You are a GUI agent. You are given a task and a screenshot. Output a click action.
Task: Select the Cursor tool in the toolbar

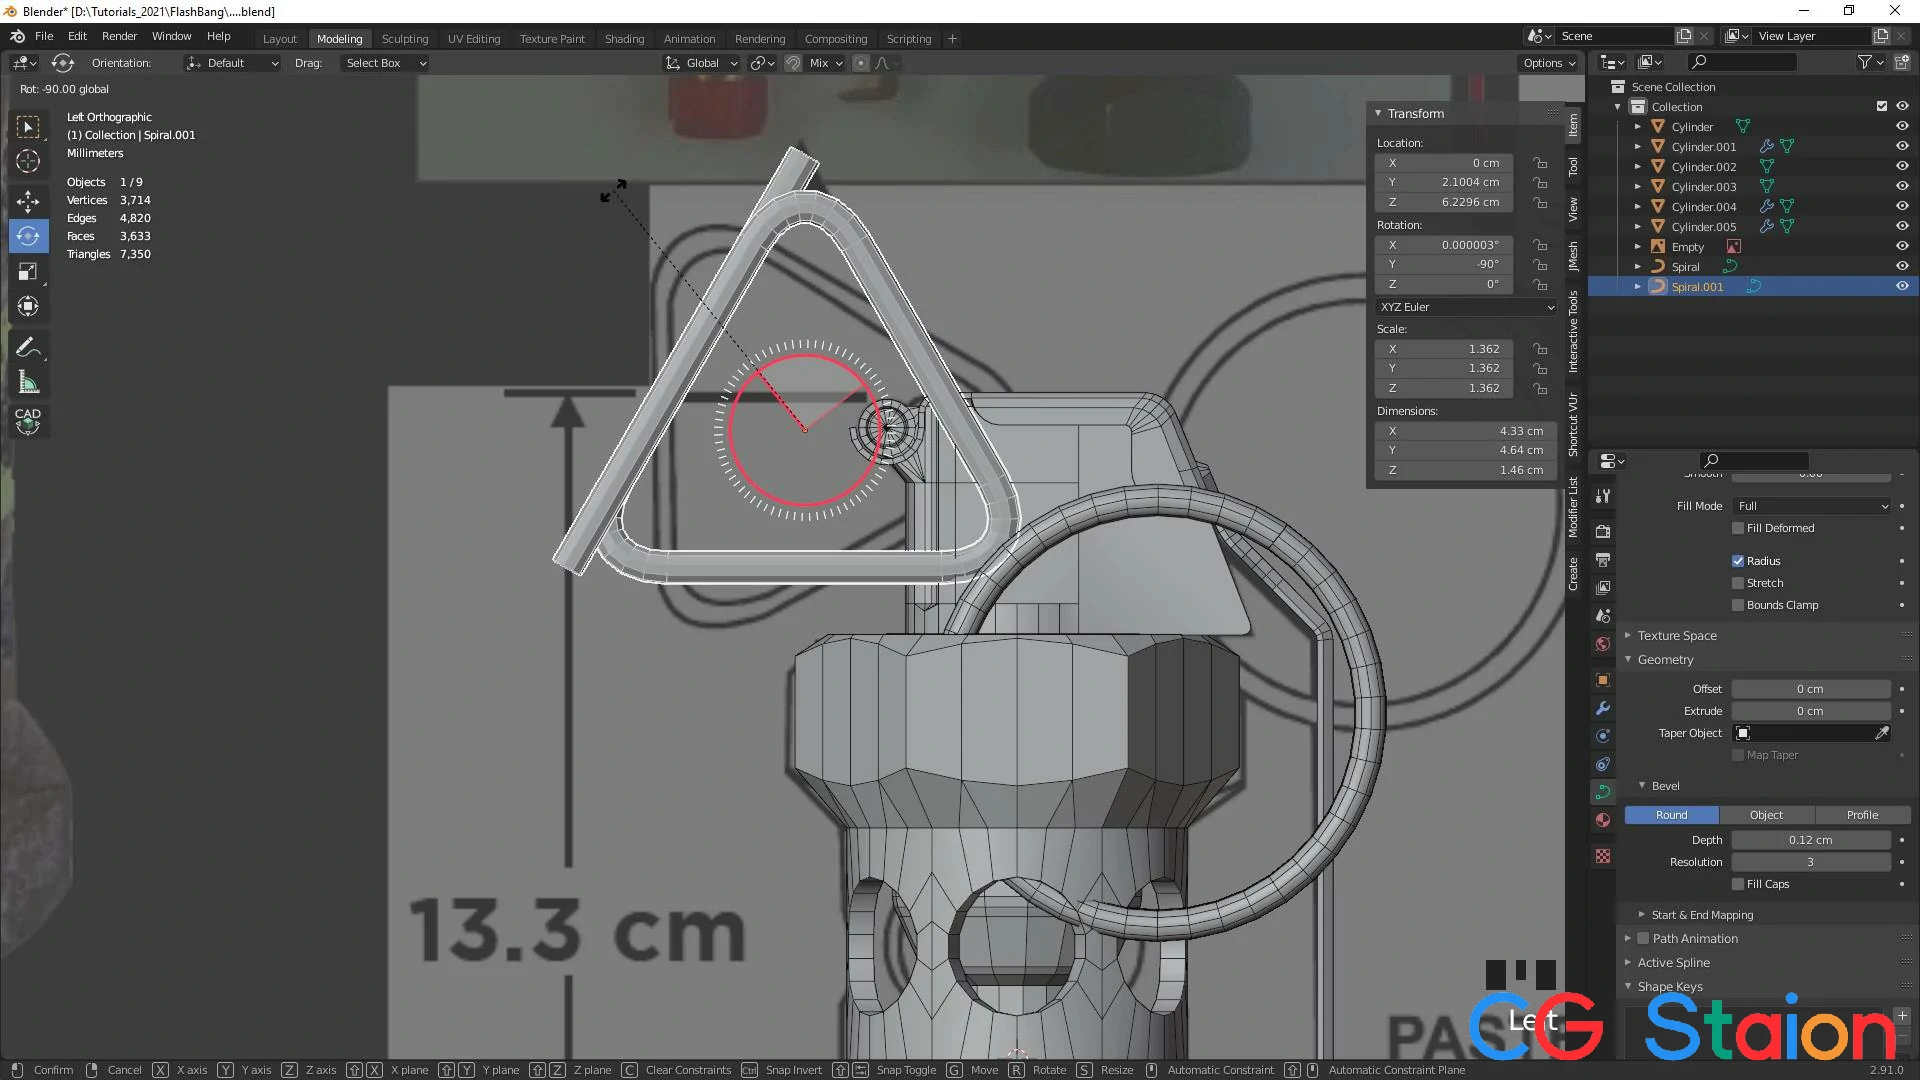pyautogui.click(x=28, y=161)
